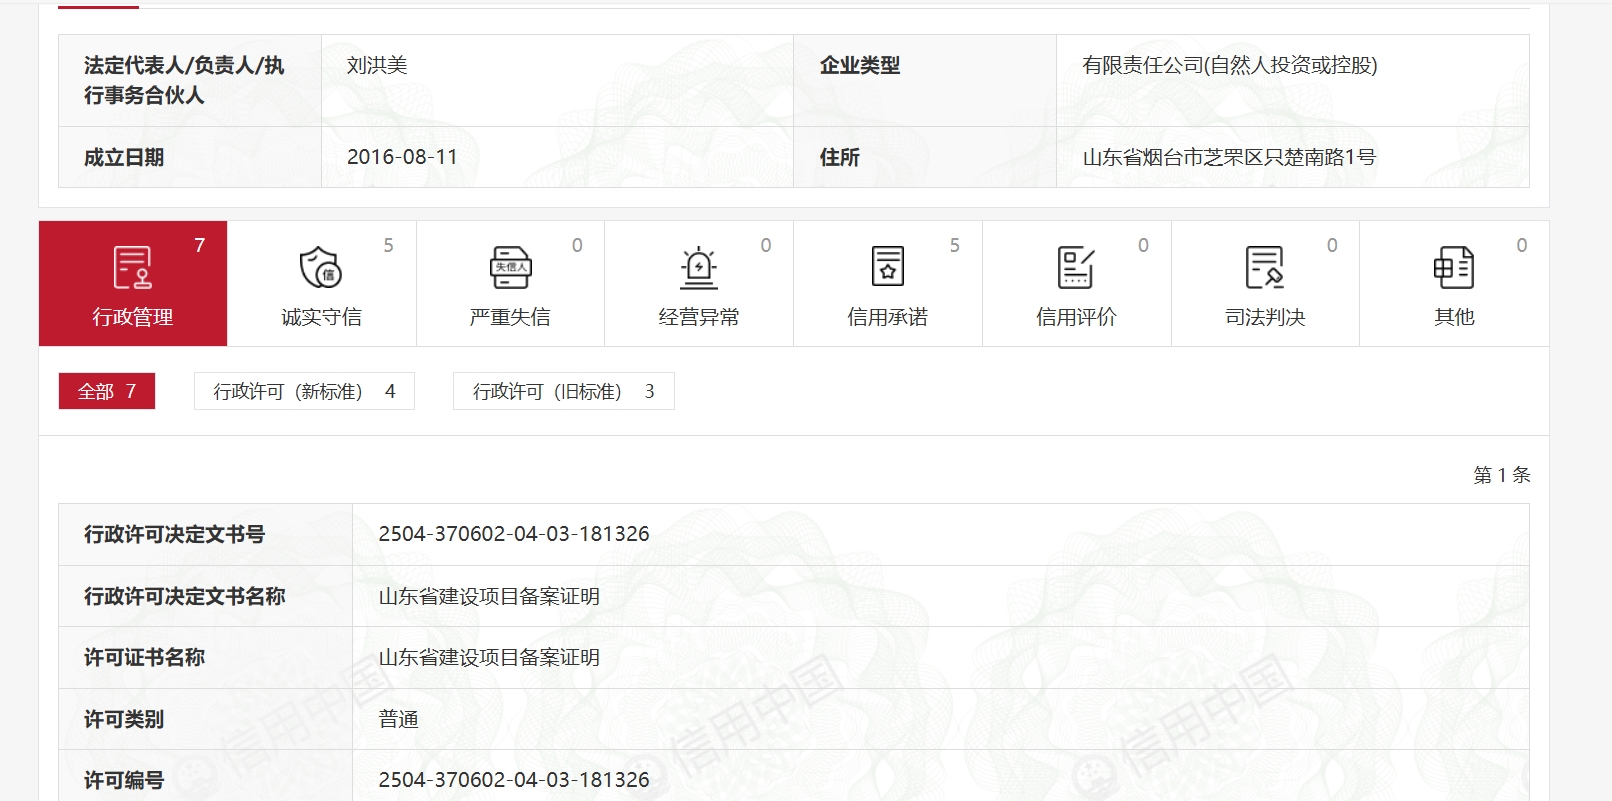1612x801 pixels.
Task: Click the 住所 field label
Action: click(840, 157)
